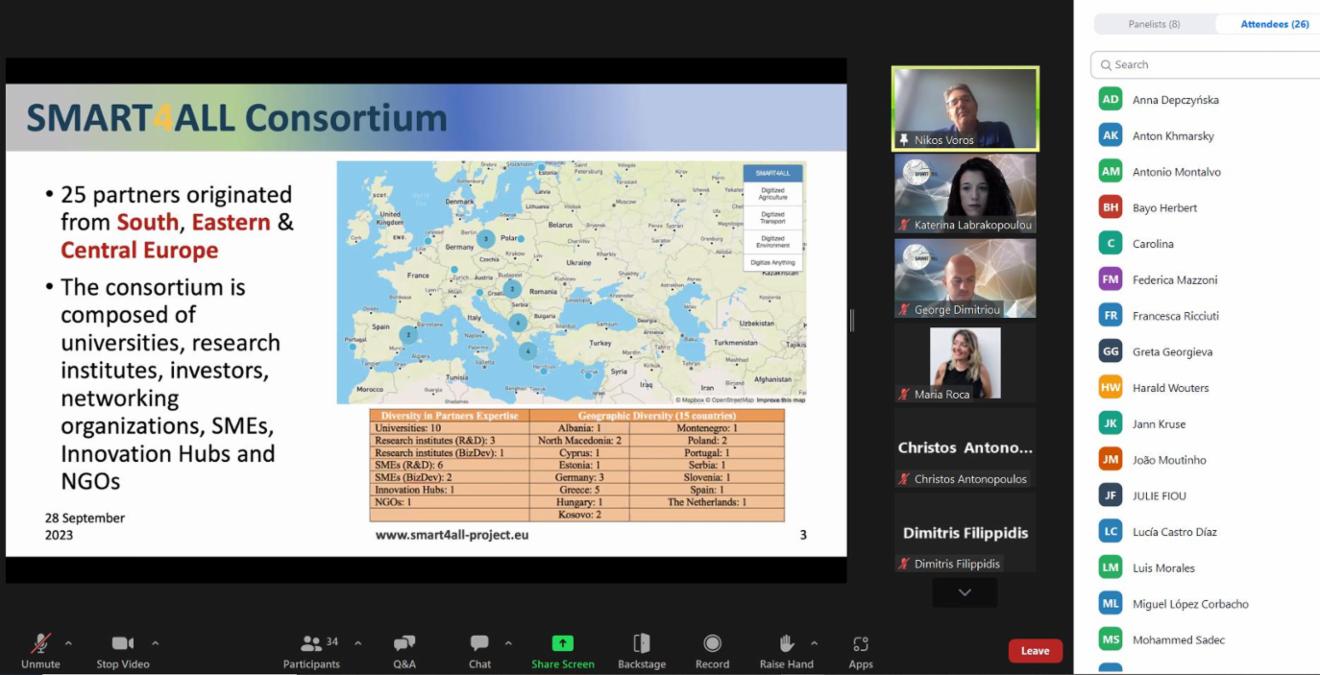Expand audio options arrow next to Unmute

point(68,643)
